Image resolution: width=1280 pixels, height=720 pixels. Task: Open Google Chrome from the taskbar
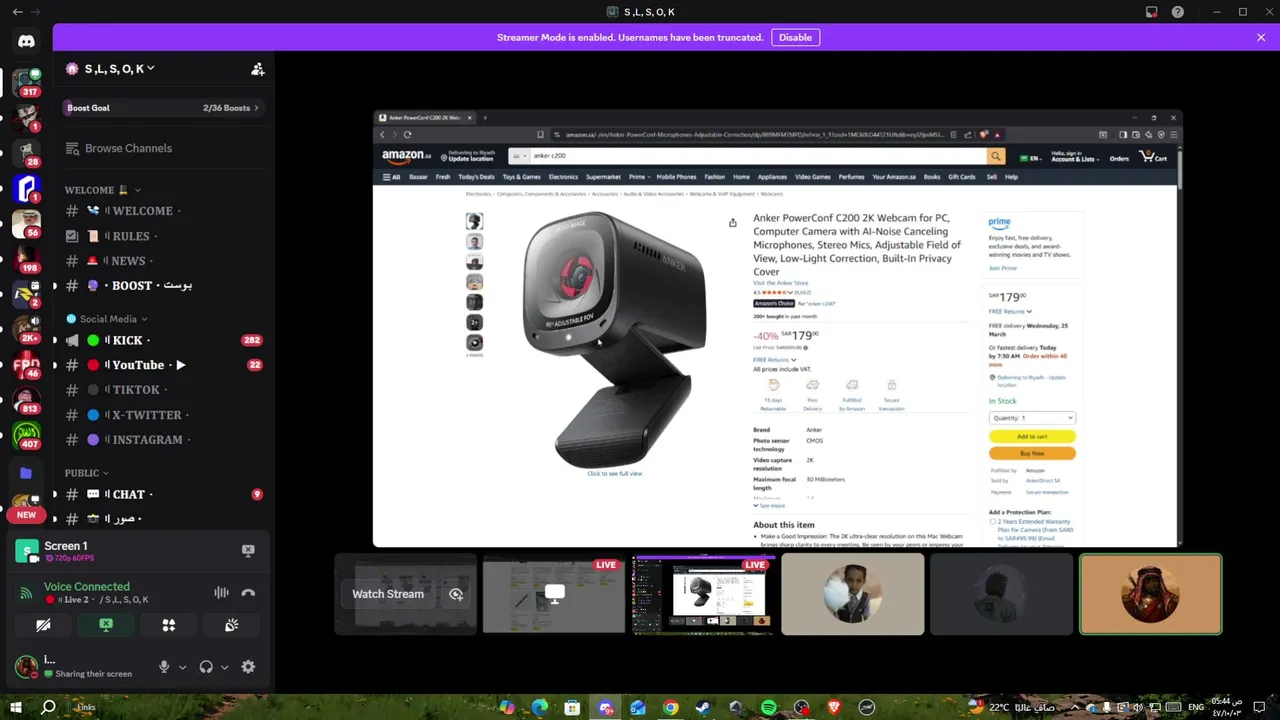coord(670,707)
